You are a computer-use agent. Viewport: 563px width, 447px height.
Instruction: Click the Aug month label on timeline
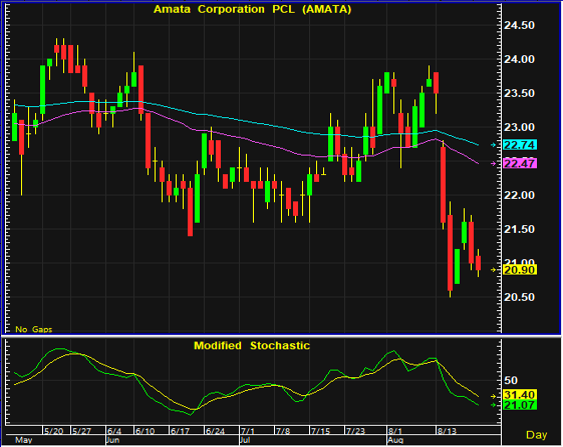point(395,440)
